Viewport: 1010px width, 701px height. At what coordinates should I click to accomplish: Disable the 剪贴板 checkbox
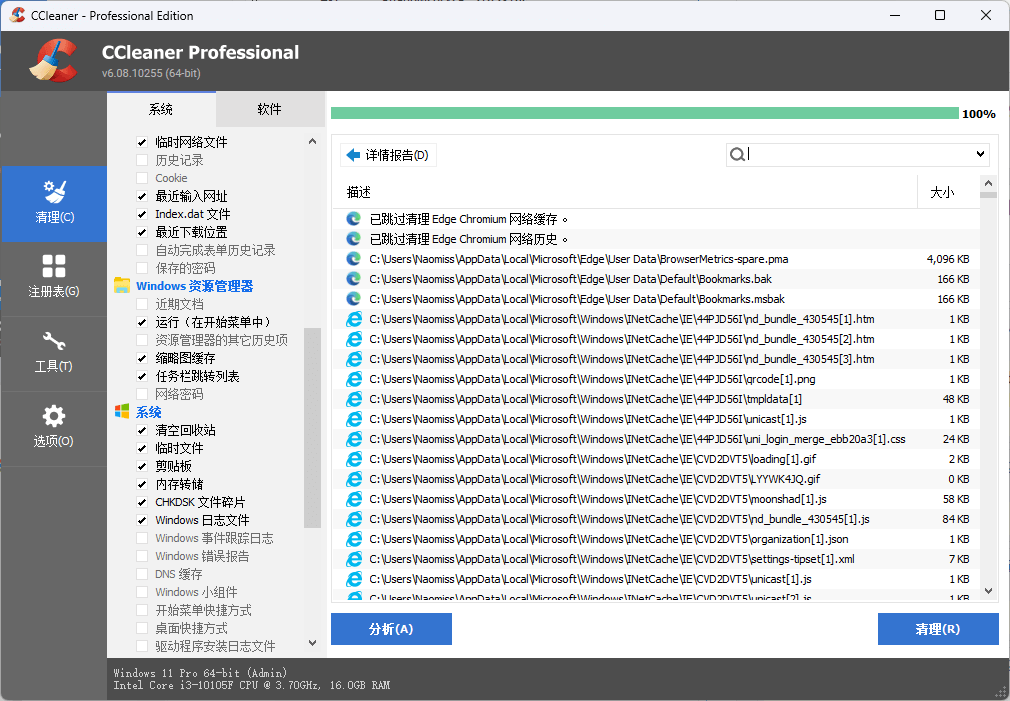click(x=142, y=465)
